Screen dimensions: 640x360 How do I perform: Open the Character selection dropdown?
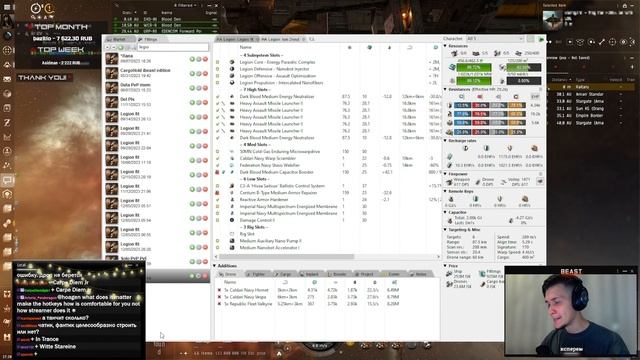(495, 39)
